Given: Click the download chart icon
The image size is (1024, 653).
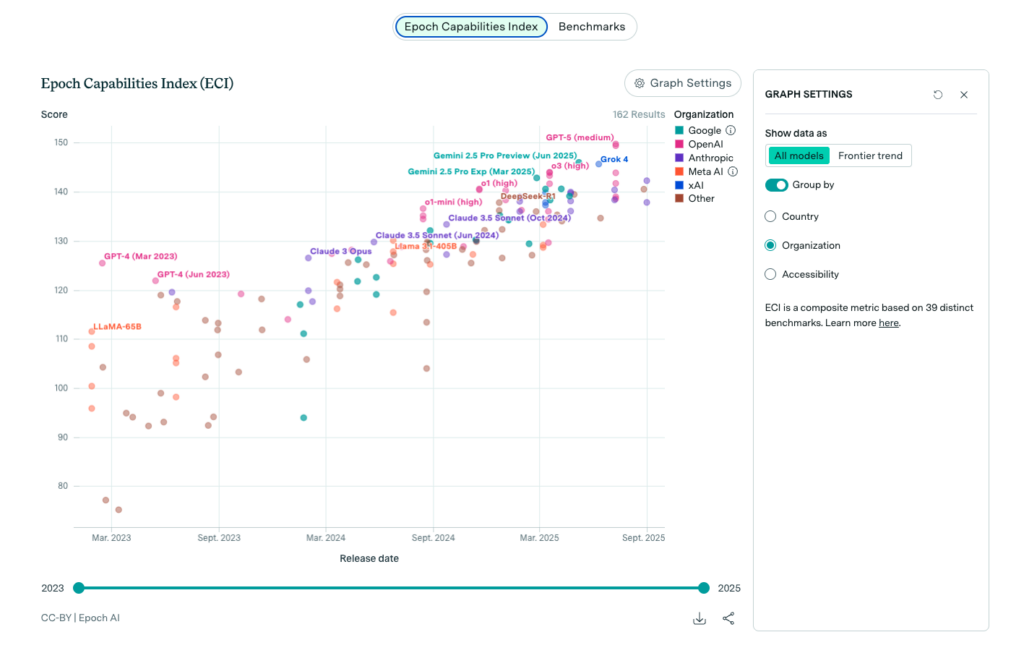Looking at the screenshot, I should 699,618.
